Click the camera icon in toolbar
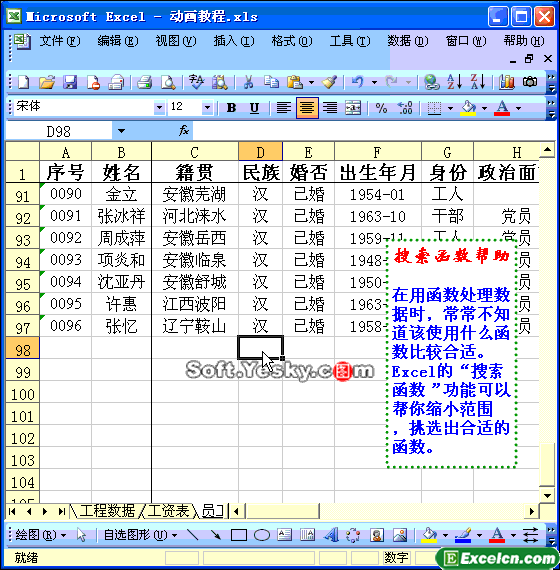The image size is (560, 570). [x=530, y=82]
